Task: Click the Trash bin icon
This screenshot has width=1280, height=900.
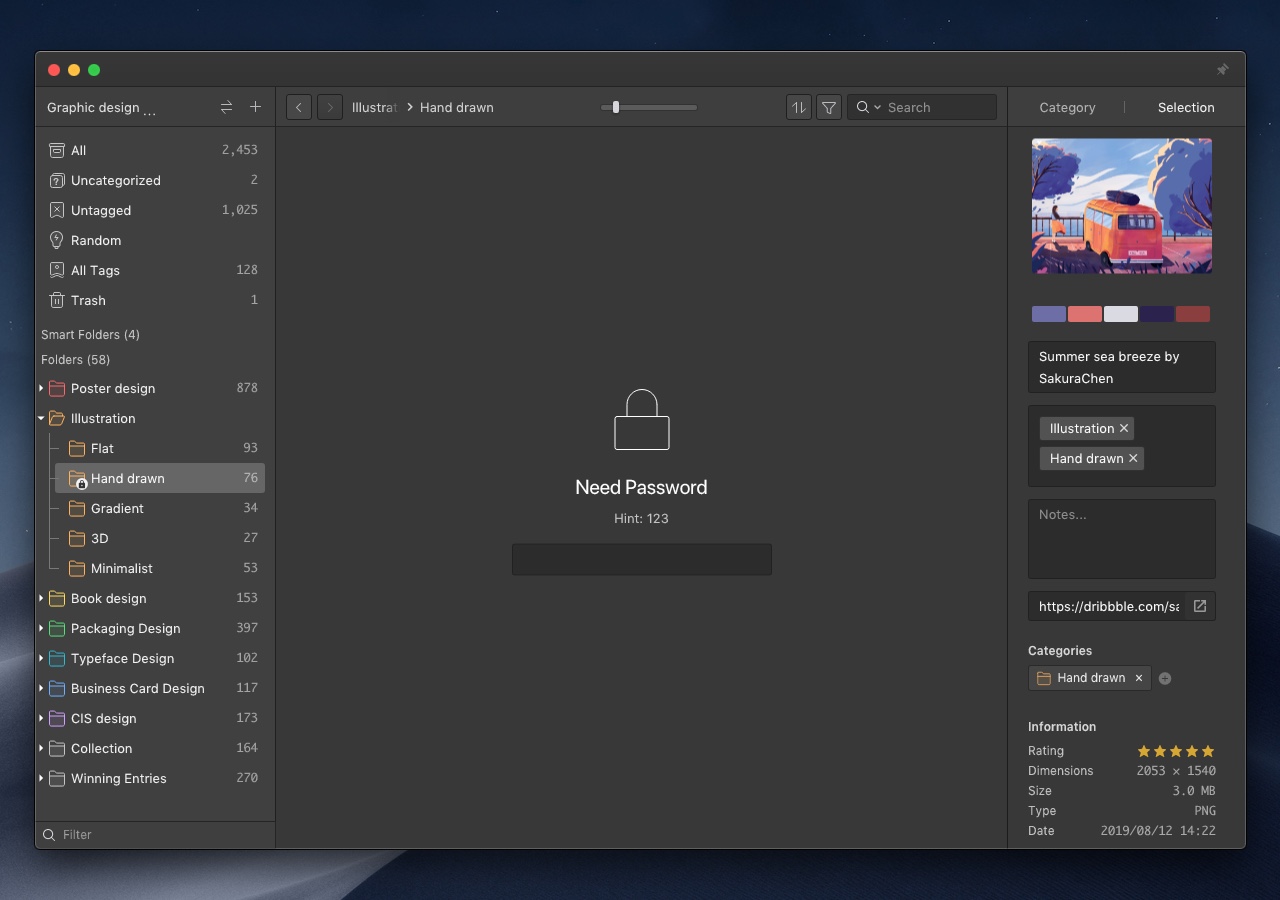Action: coord(57,300)
